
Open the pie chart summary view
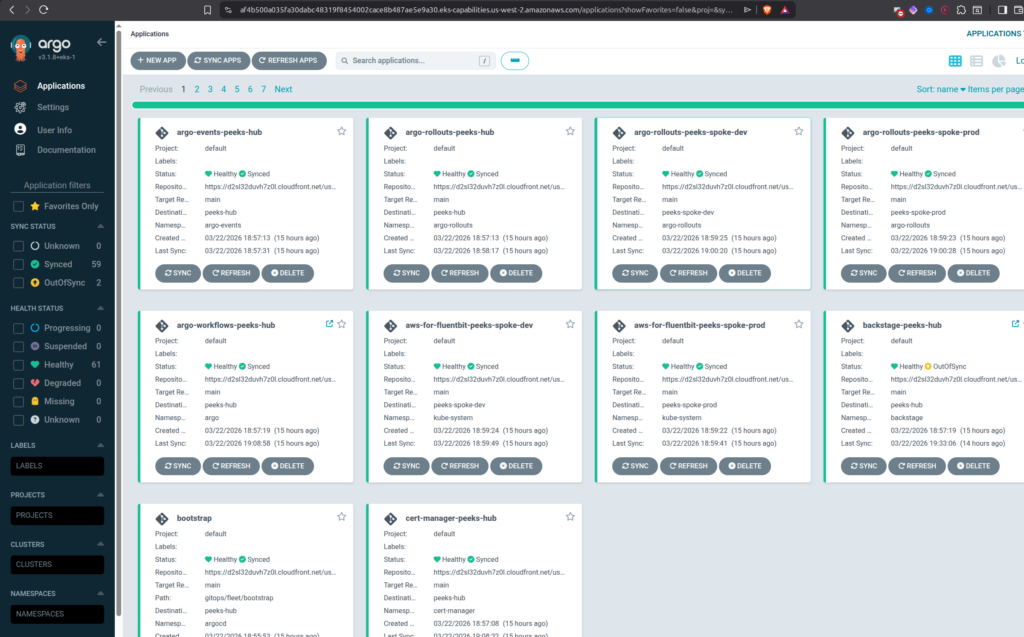998,61
